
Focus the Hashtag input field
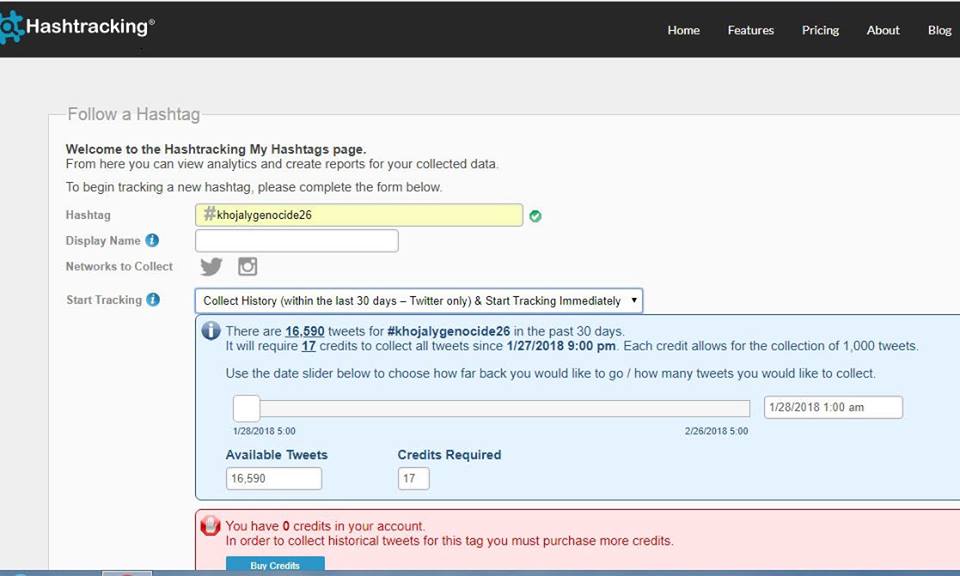tap(359, 215)
